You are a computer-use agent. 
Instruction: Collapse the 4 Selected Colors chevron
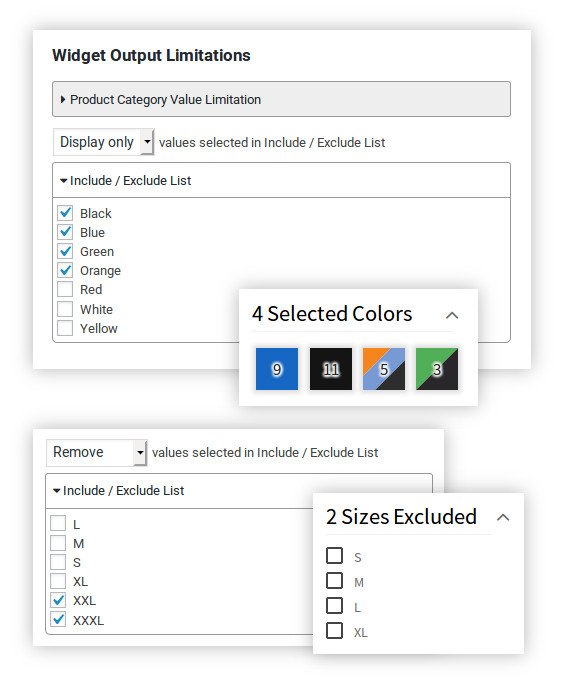[452, 315]
